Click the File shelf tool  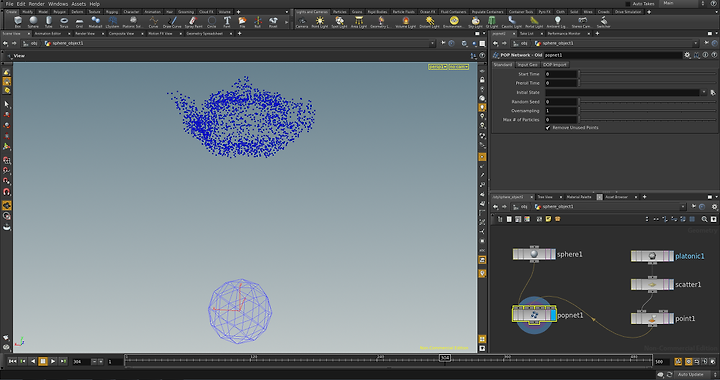pos(242,22)
